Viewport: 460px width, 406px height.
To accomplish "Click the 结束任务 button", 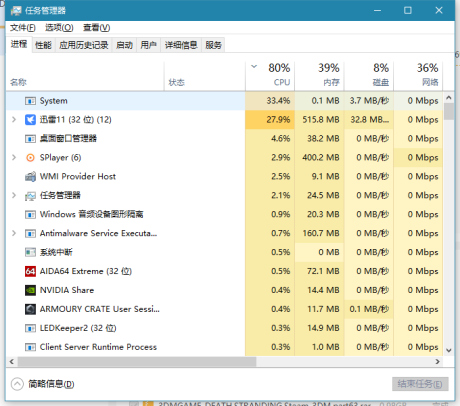I will tap(420, 384).
